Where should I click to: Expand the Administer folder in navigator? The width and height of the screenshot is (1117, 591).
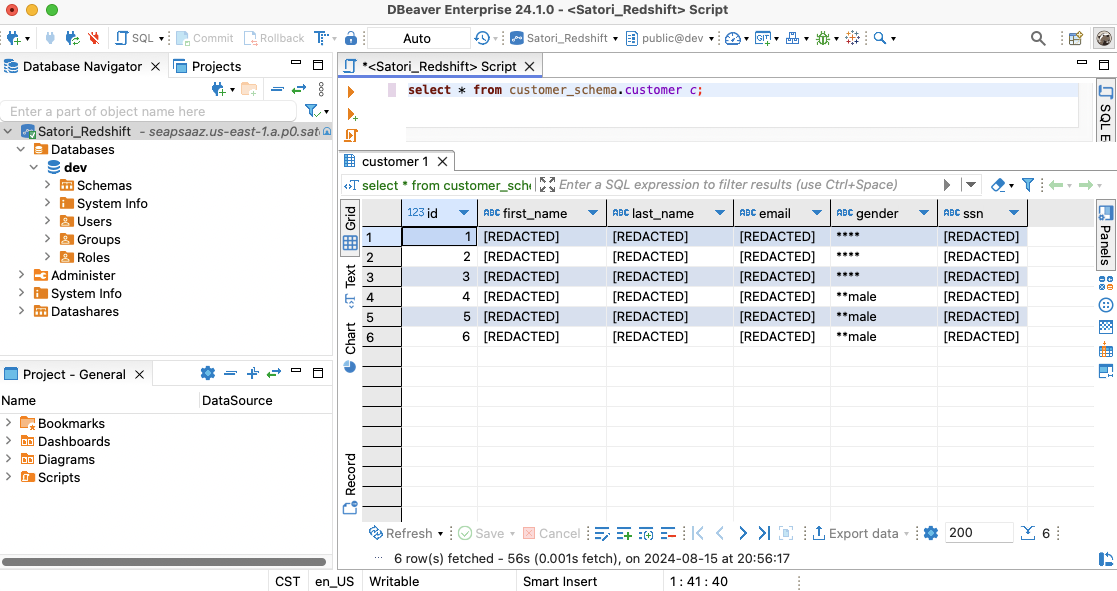pos(22,275)
